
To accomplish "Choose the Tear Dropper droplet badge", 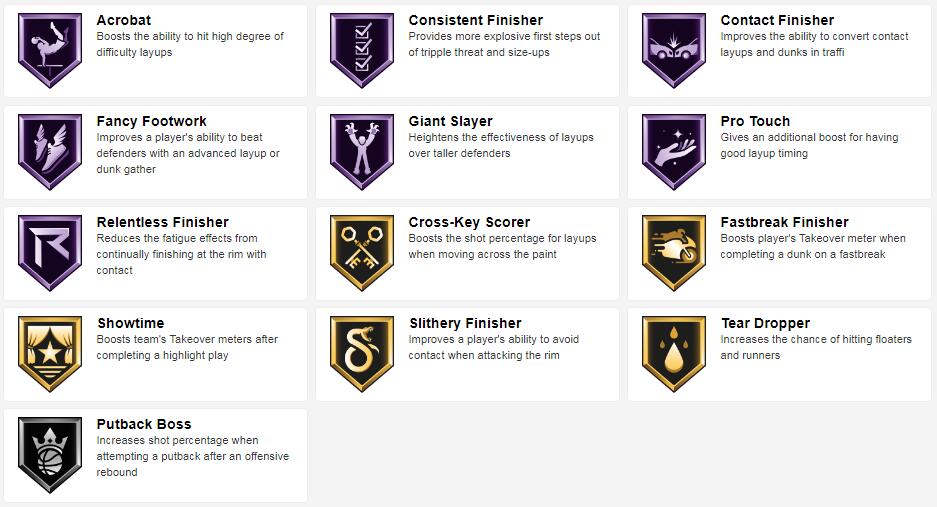I will tap(674, 354).
